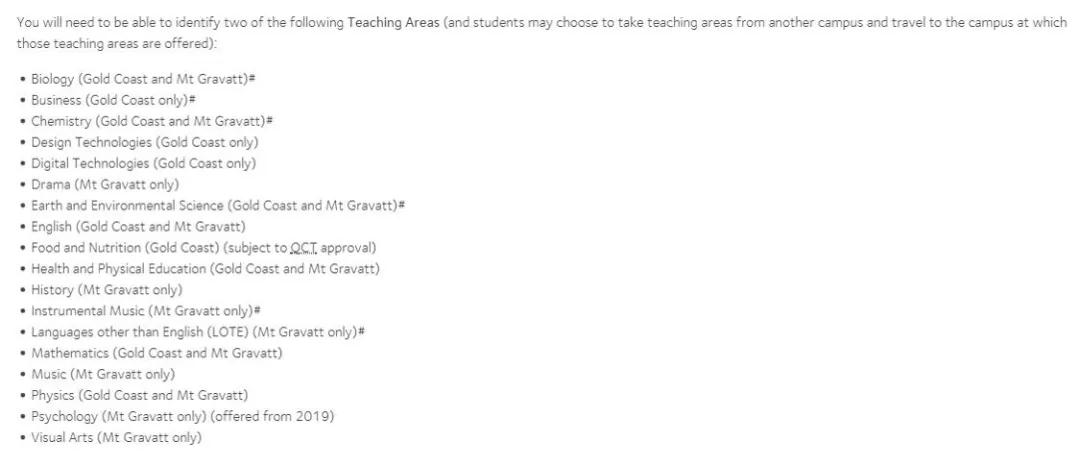Click the History (Mt Gravatt only) item
The width and height of the screenshot is (1080, 466).
point(107,289)
